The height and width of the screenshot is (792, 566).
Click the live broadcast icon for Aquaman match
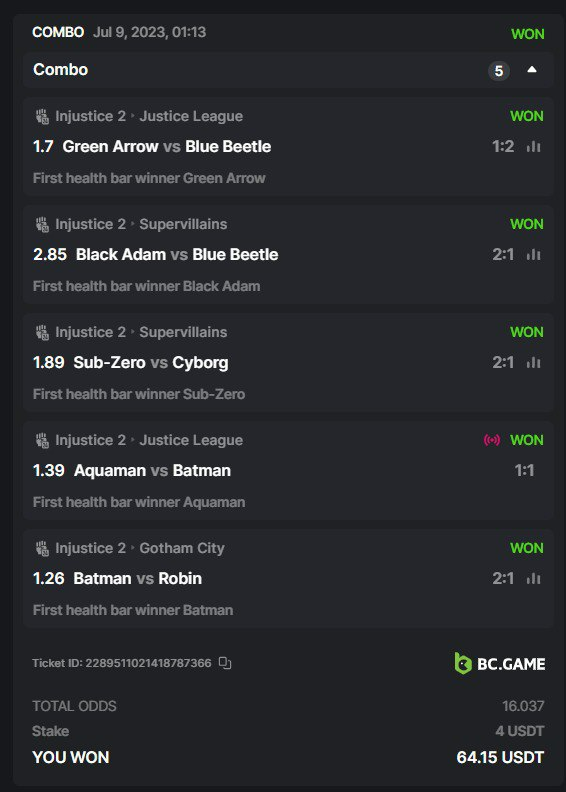(x=492, y=440)
